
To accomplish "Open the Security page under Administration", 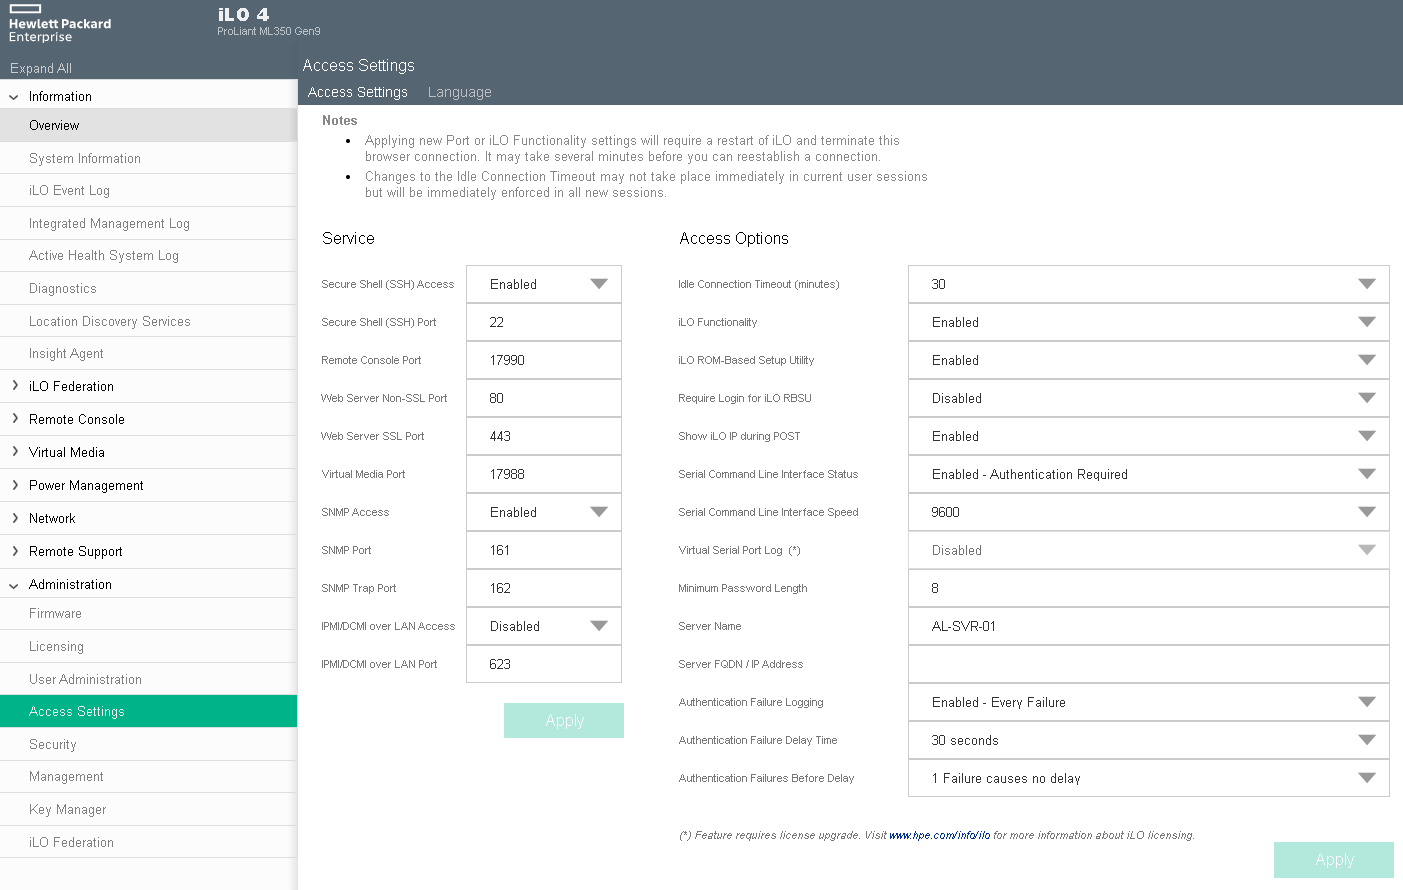I will pos(53,744).
